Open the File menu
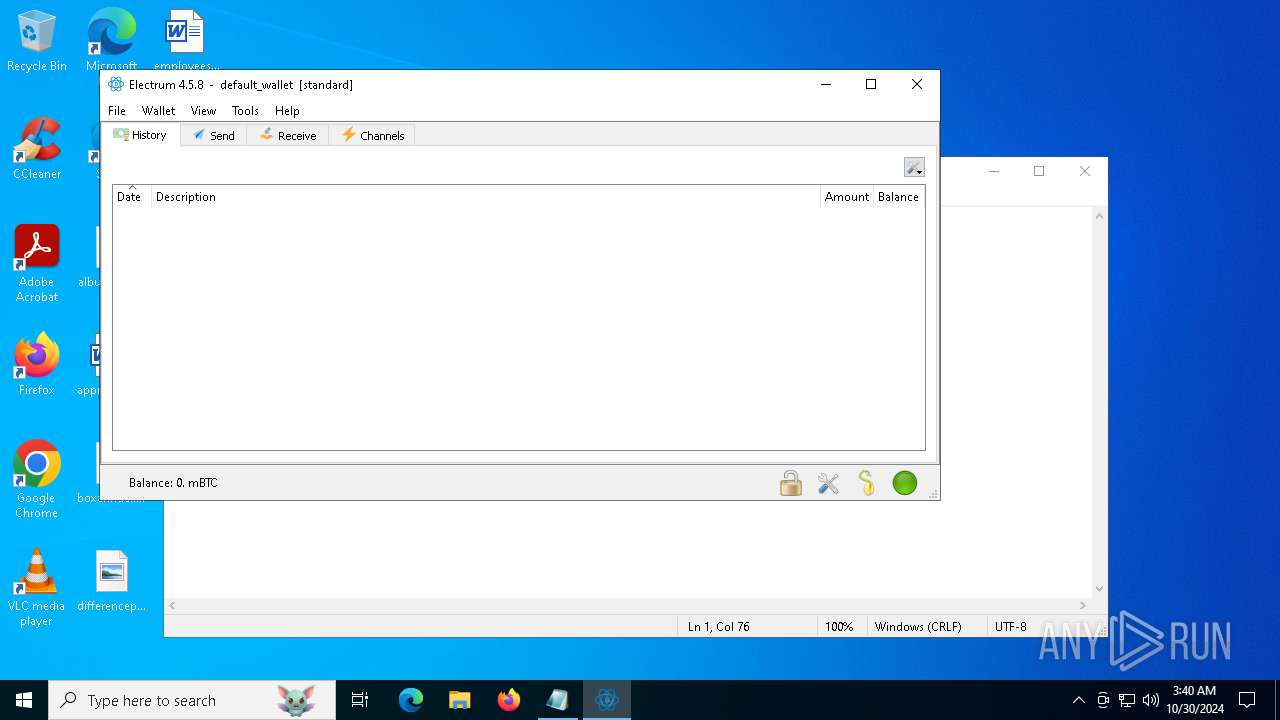The image size is (1280, 720). tap(117, 111)
